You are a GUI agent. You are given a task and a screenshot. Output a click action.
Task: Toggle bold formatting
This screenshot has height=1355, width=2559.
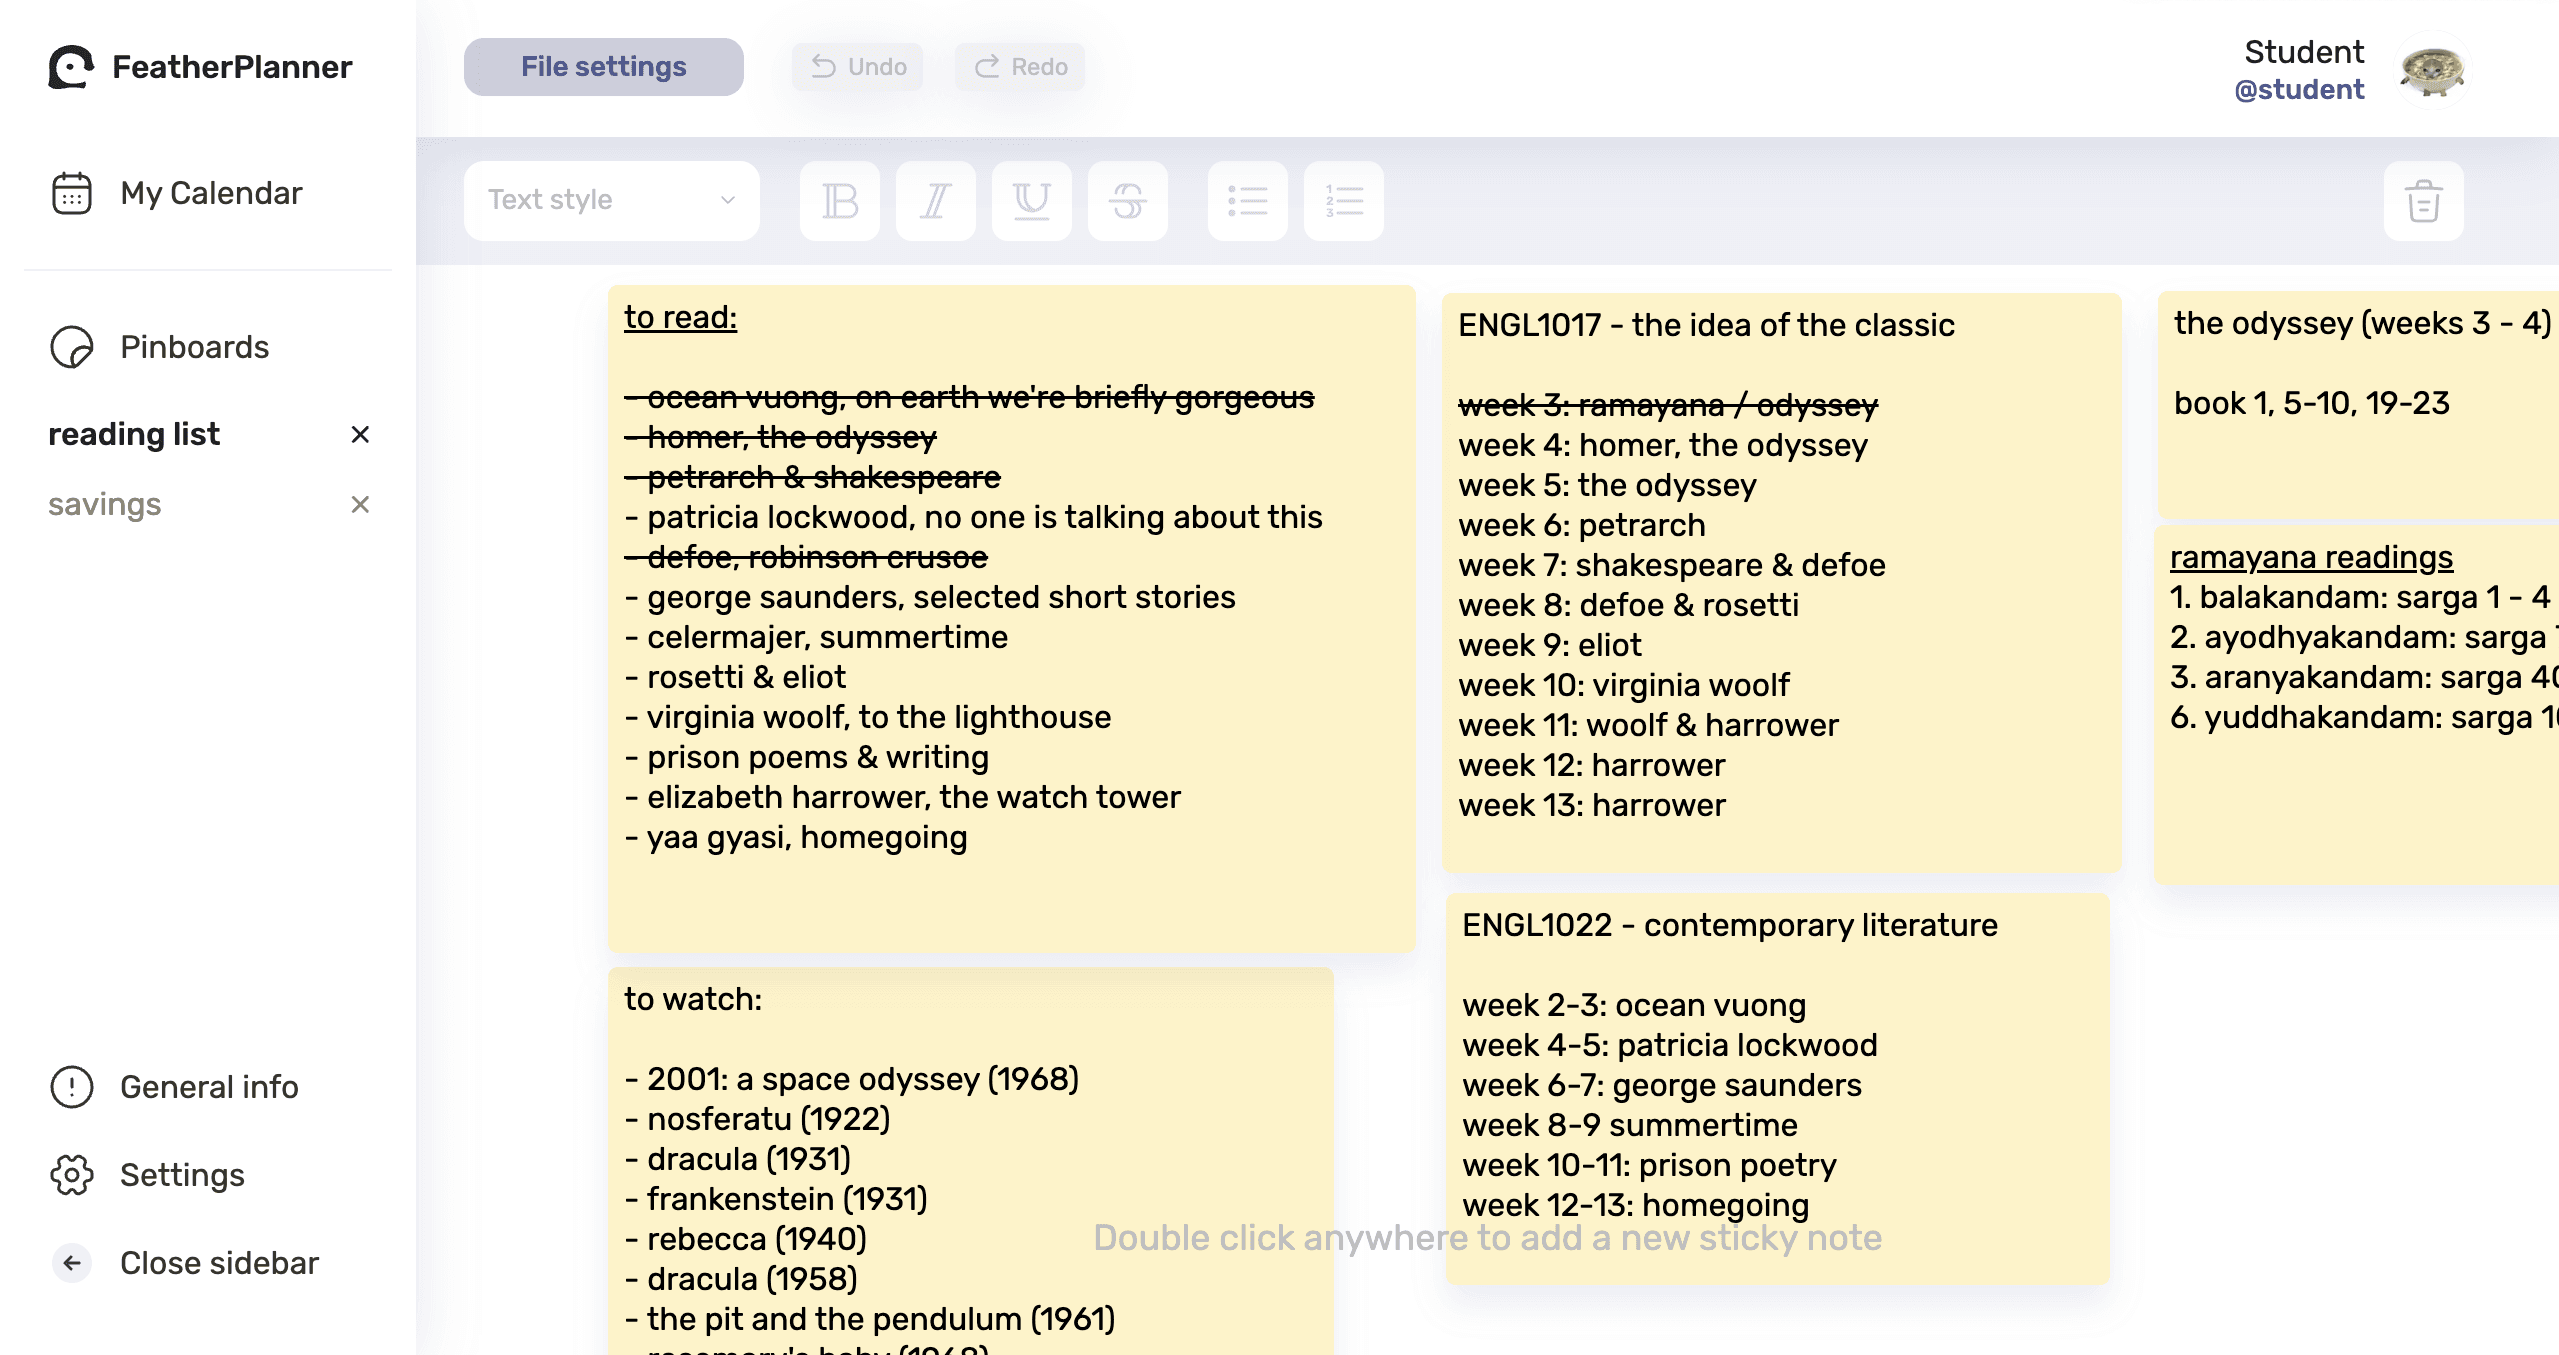coord(840,201)
